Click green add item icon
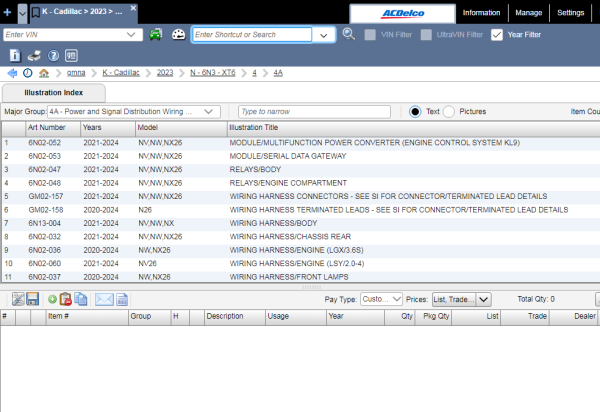This screenshot has width=600, height=412. 52,300
